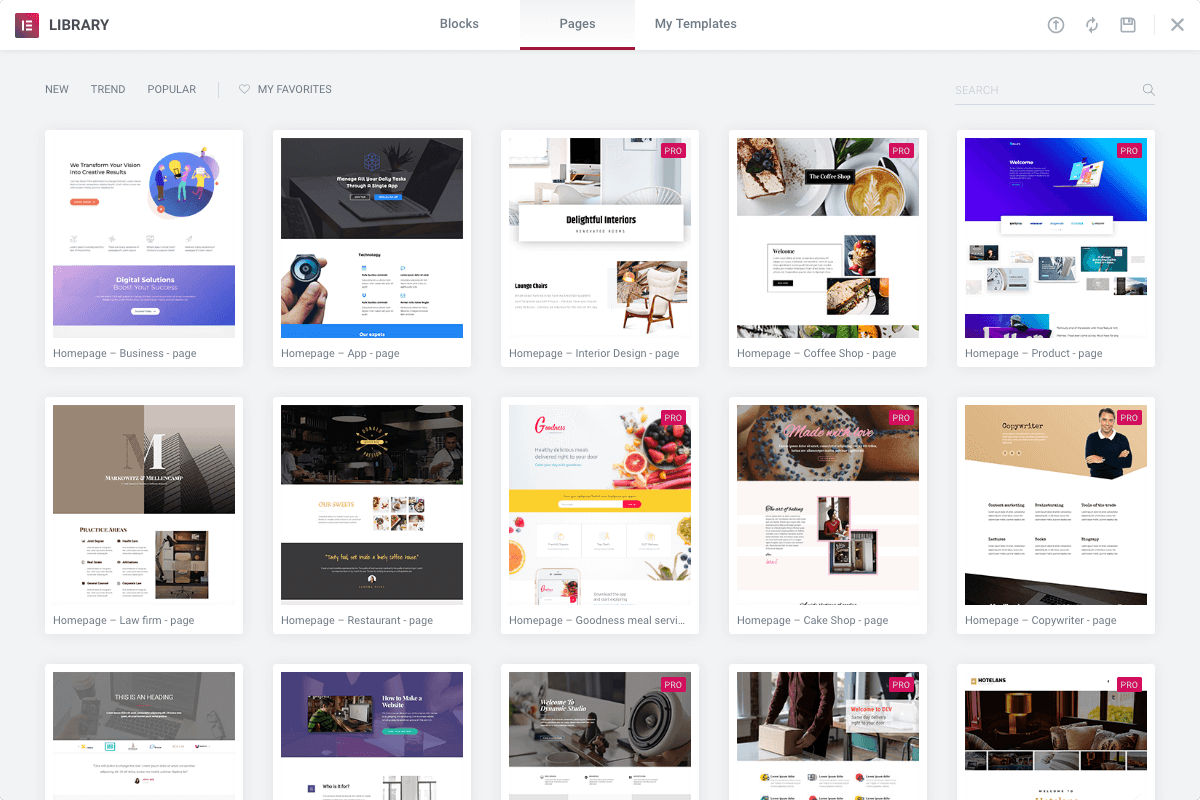Click the search magnifier icon
Screen dimensions: 1200x800
point(1149,90)
